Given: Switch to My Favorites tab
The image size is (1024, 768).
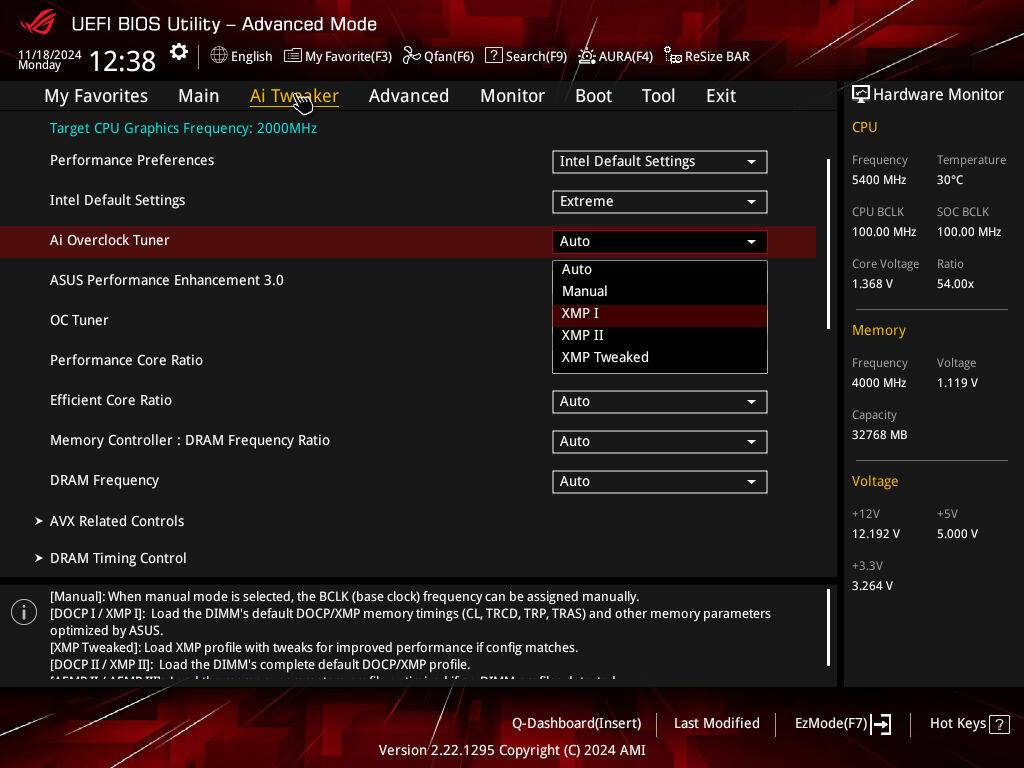Looking at the screenshot, I should [x=96, y=96].
